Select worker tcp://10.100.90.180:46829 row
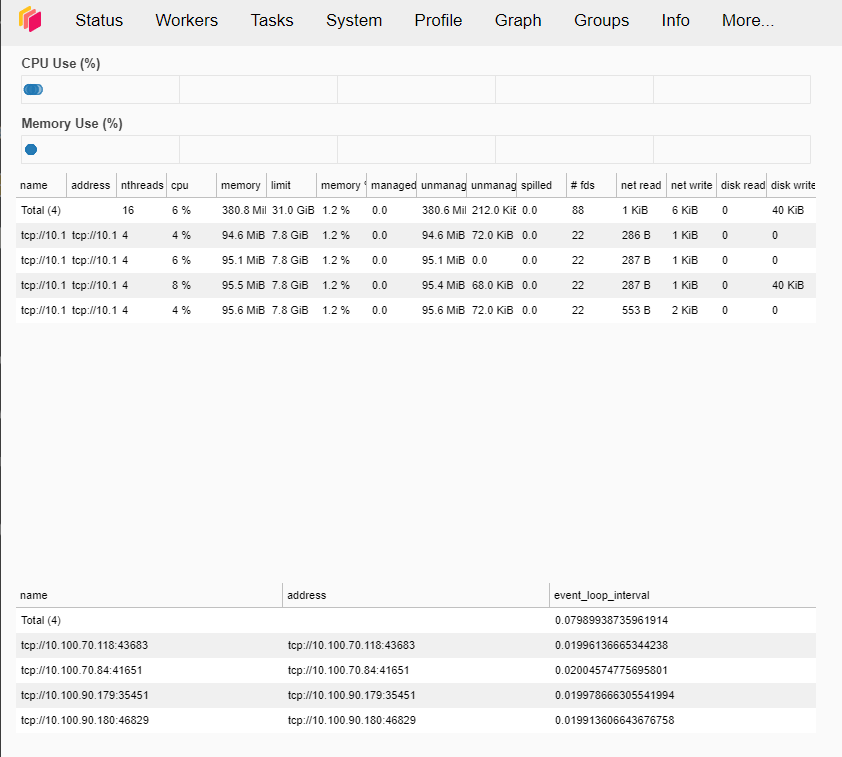The width and height of the screenshot is (842, 757). (84, 720)
